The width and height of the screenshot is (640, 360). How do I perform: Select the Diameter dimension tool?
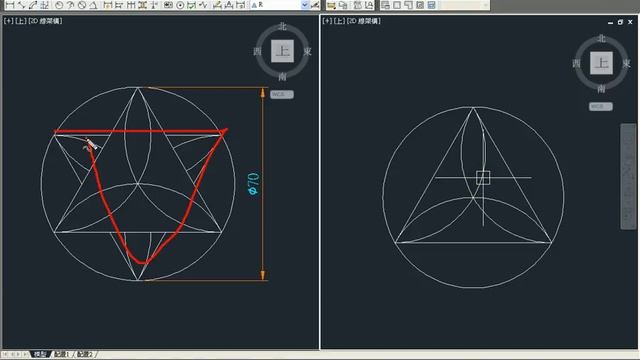(x=82, y=5)
